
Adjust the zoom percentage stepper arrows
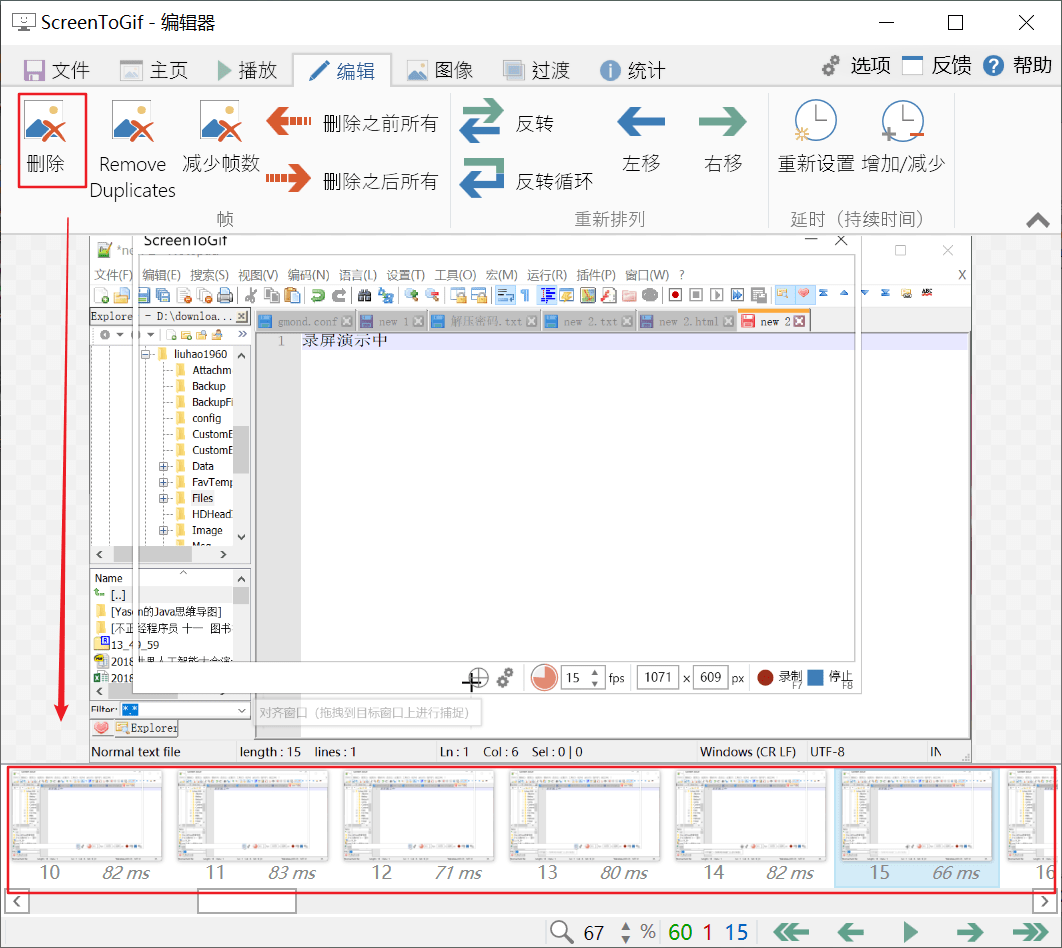coord(626,932)
